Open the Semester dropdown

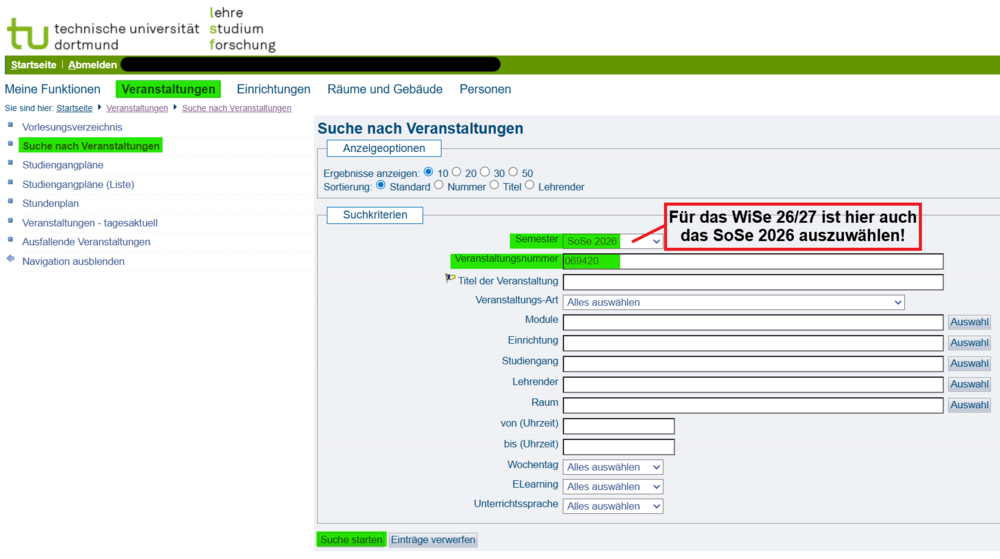pos(613,241)
